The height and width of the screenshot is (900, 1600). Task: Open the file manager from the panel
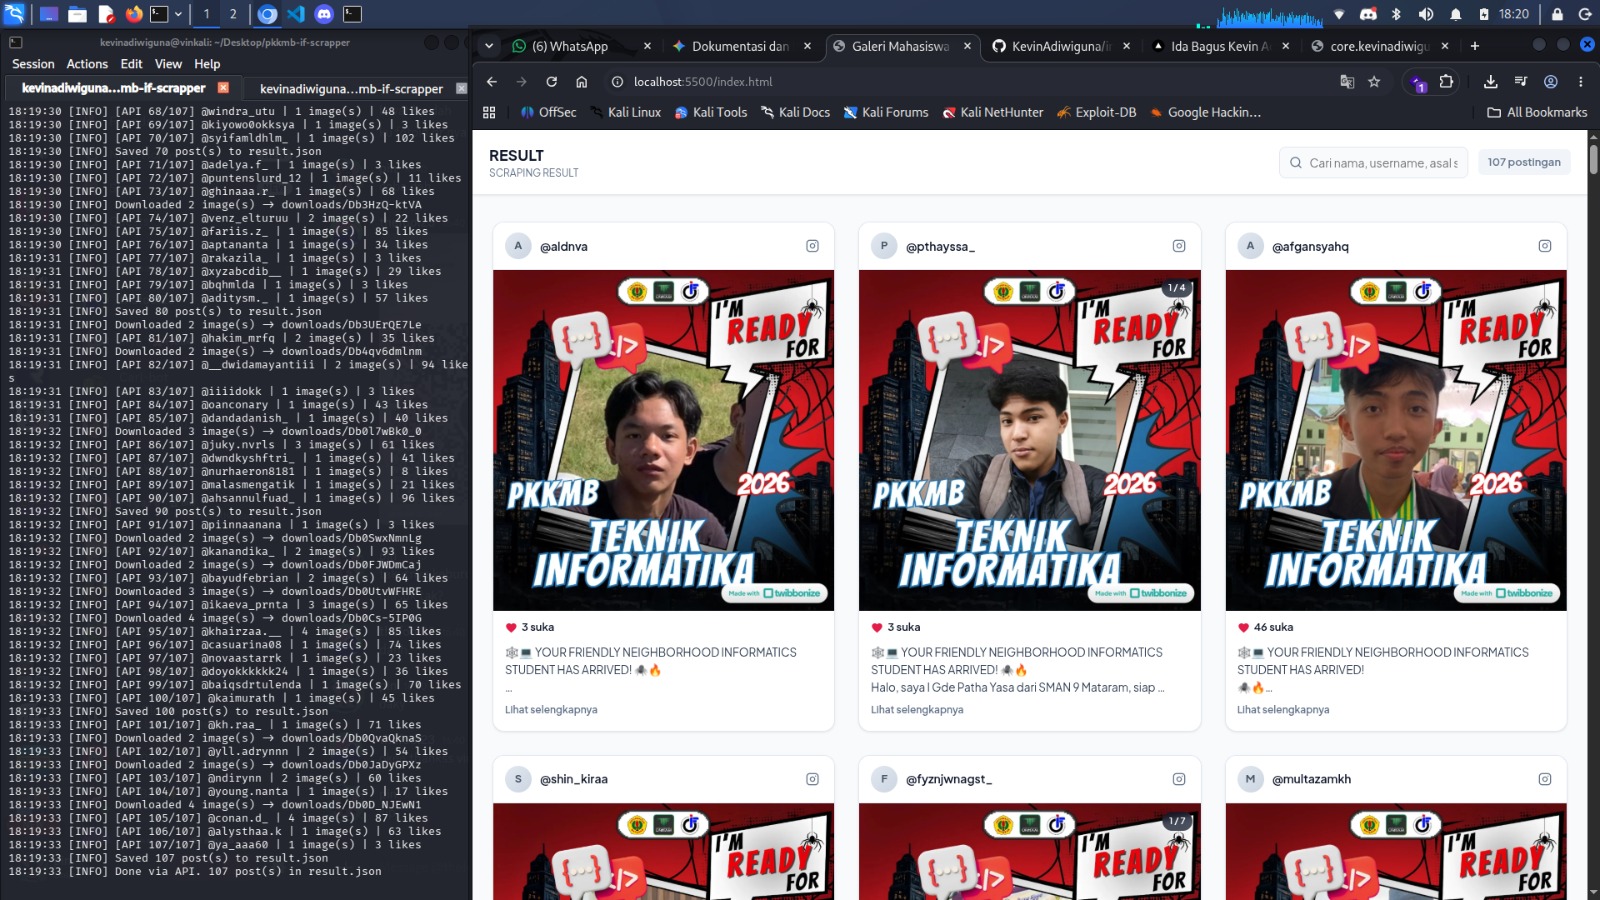(x=77, y=14)
